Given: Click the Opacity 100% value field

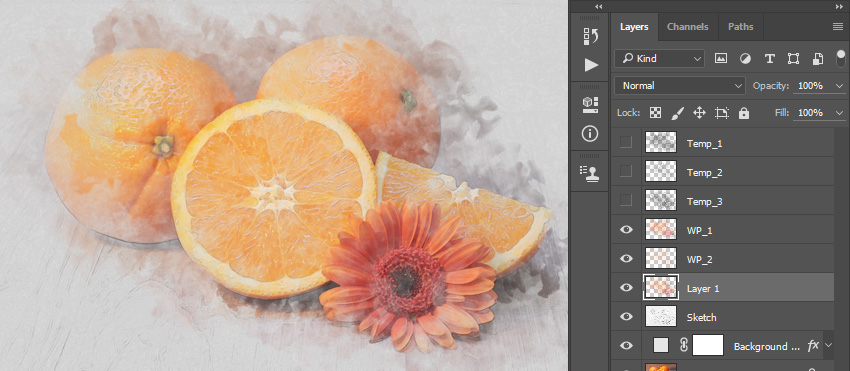Looking at the screenshot, I should pyautogui.click(x=811, y=86).
